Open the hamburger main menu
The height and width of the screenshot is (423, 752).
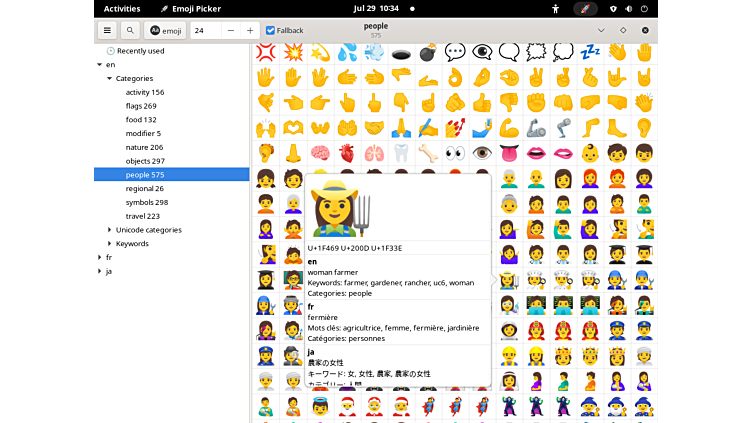tap(105, 30)
